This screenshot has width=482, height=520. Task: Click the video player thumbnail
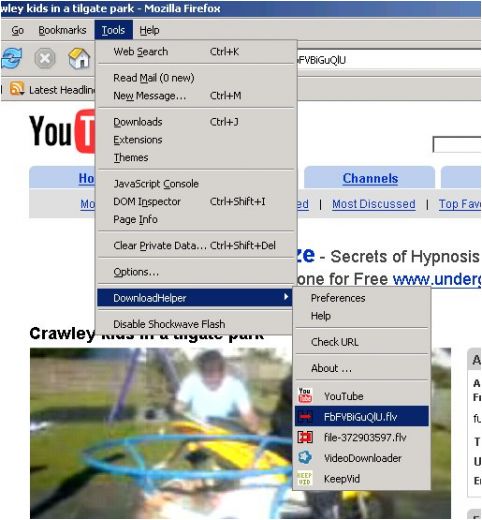click(x=161, y=433)
